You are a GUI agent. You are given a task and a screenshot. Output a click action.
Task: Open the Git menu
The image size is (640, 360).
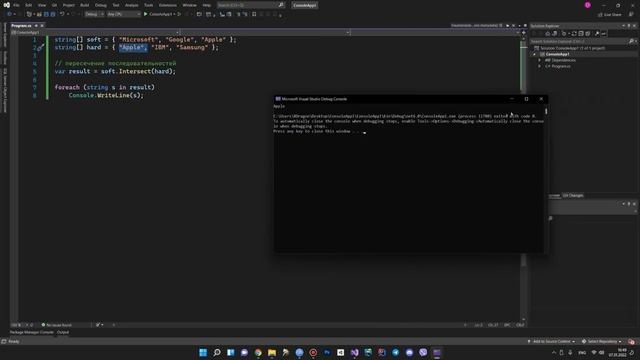click(54, 5)
